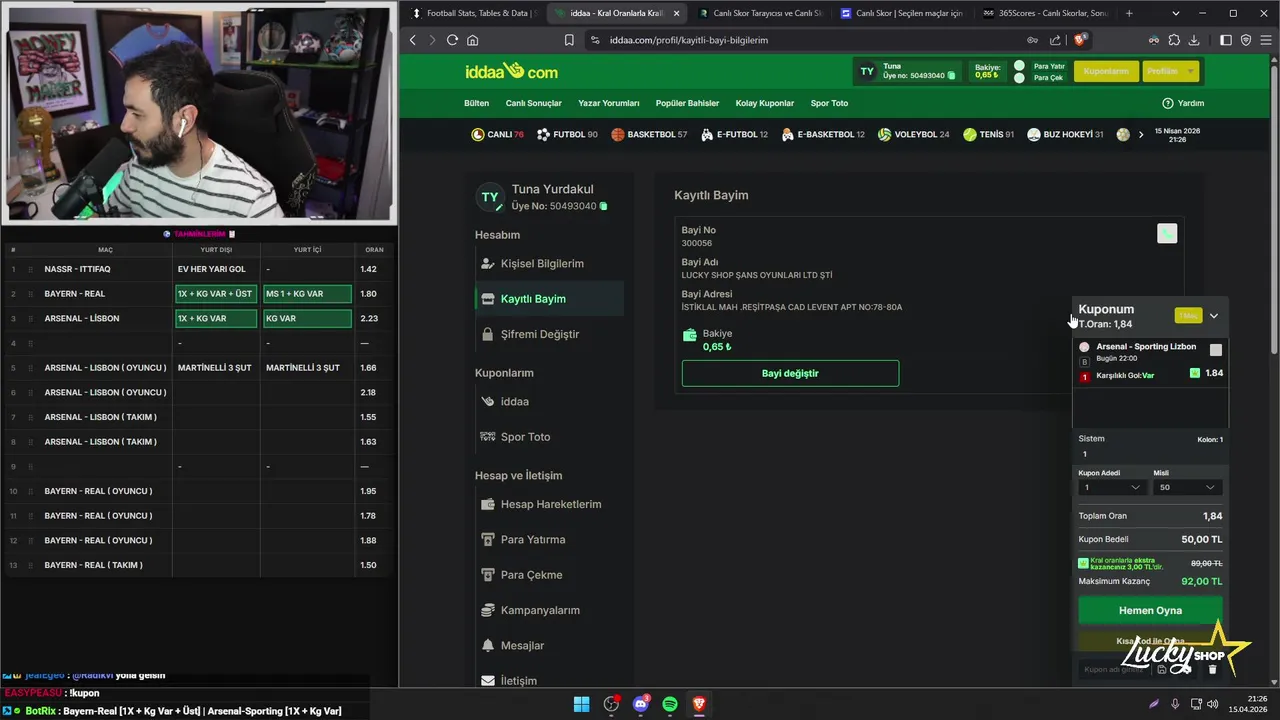Viewport: 1280px width, 720px height.
Task: Open the Kupon Adedi dropdown
Action: [x=1112, y=487]
